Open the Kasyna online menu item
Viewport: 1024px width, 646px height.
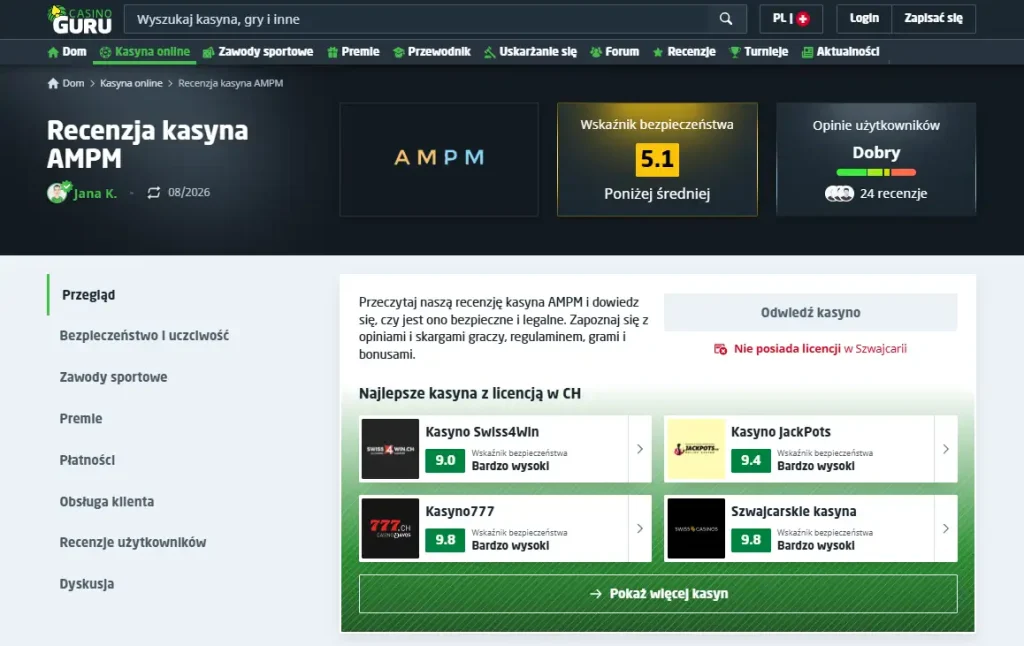click(144, 52)
